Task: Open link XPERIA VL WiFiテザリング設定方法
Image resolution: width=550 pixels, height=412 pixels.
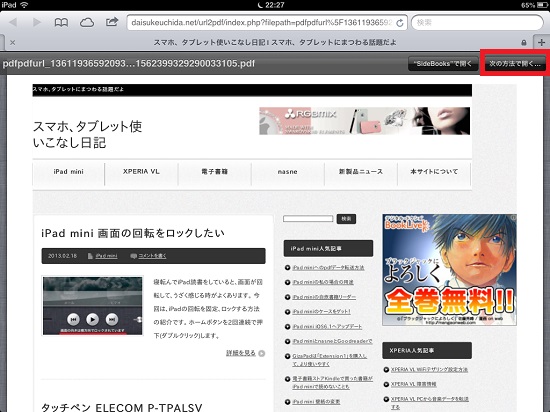Action: [429, 370]
